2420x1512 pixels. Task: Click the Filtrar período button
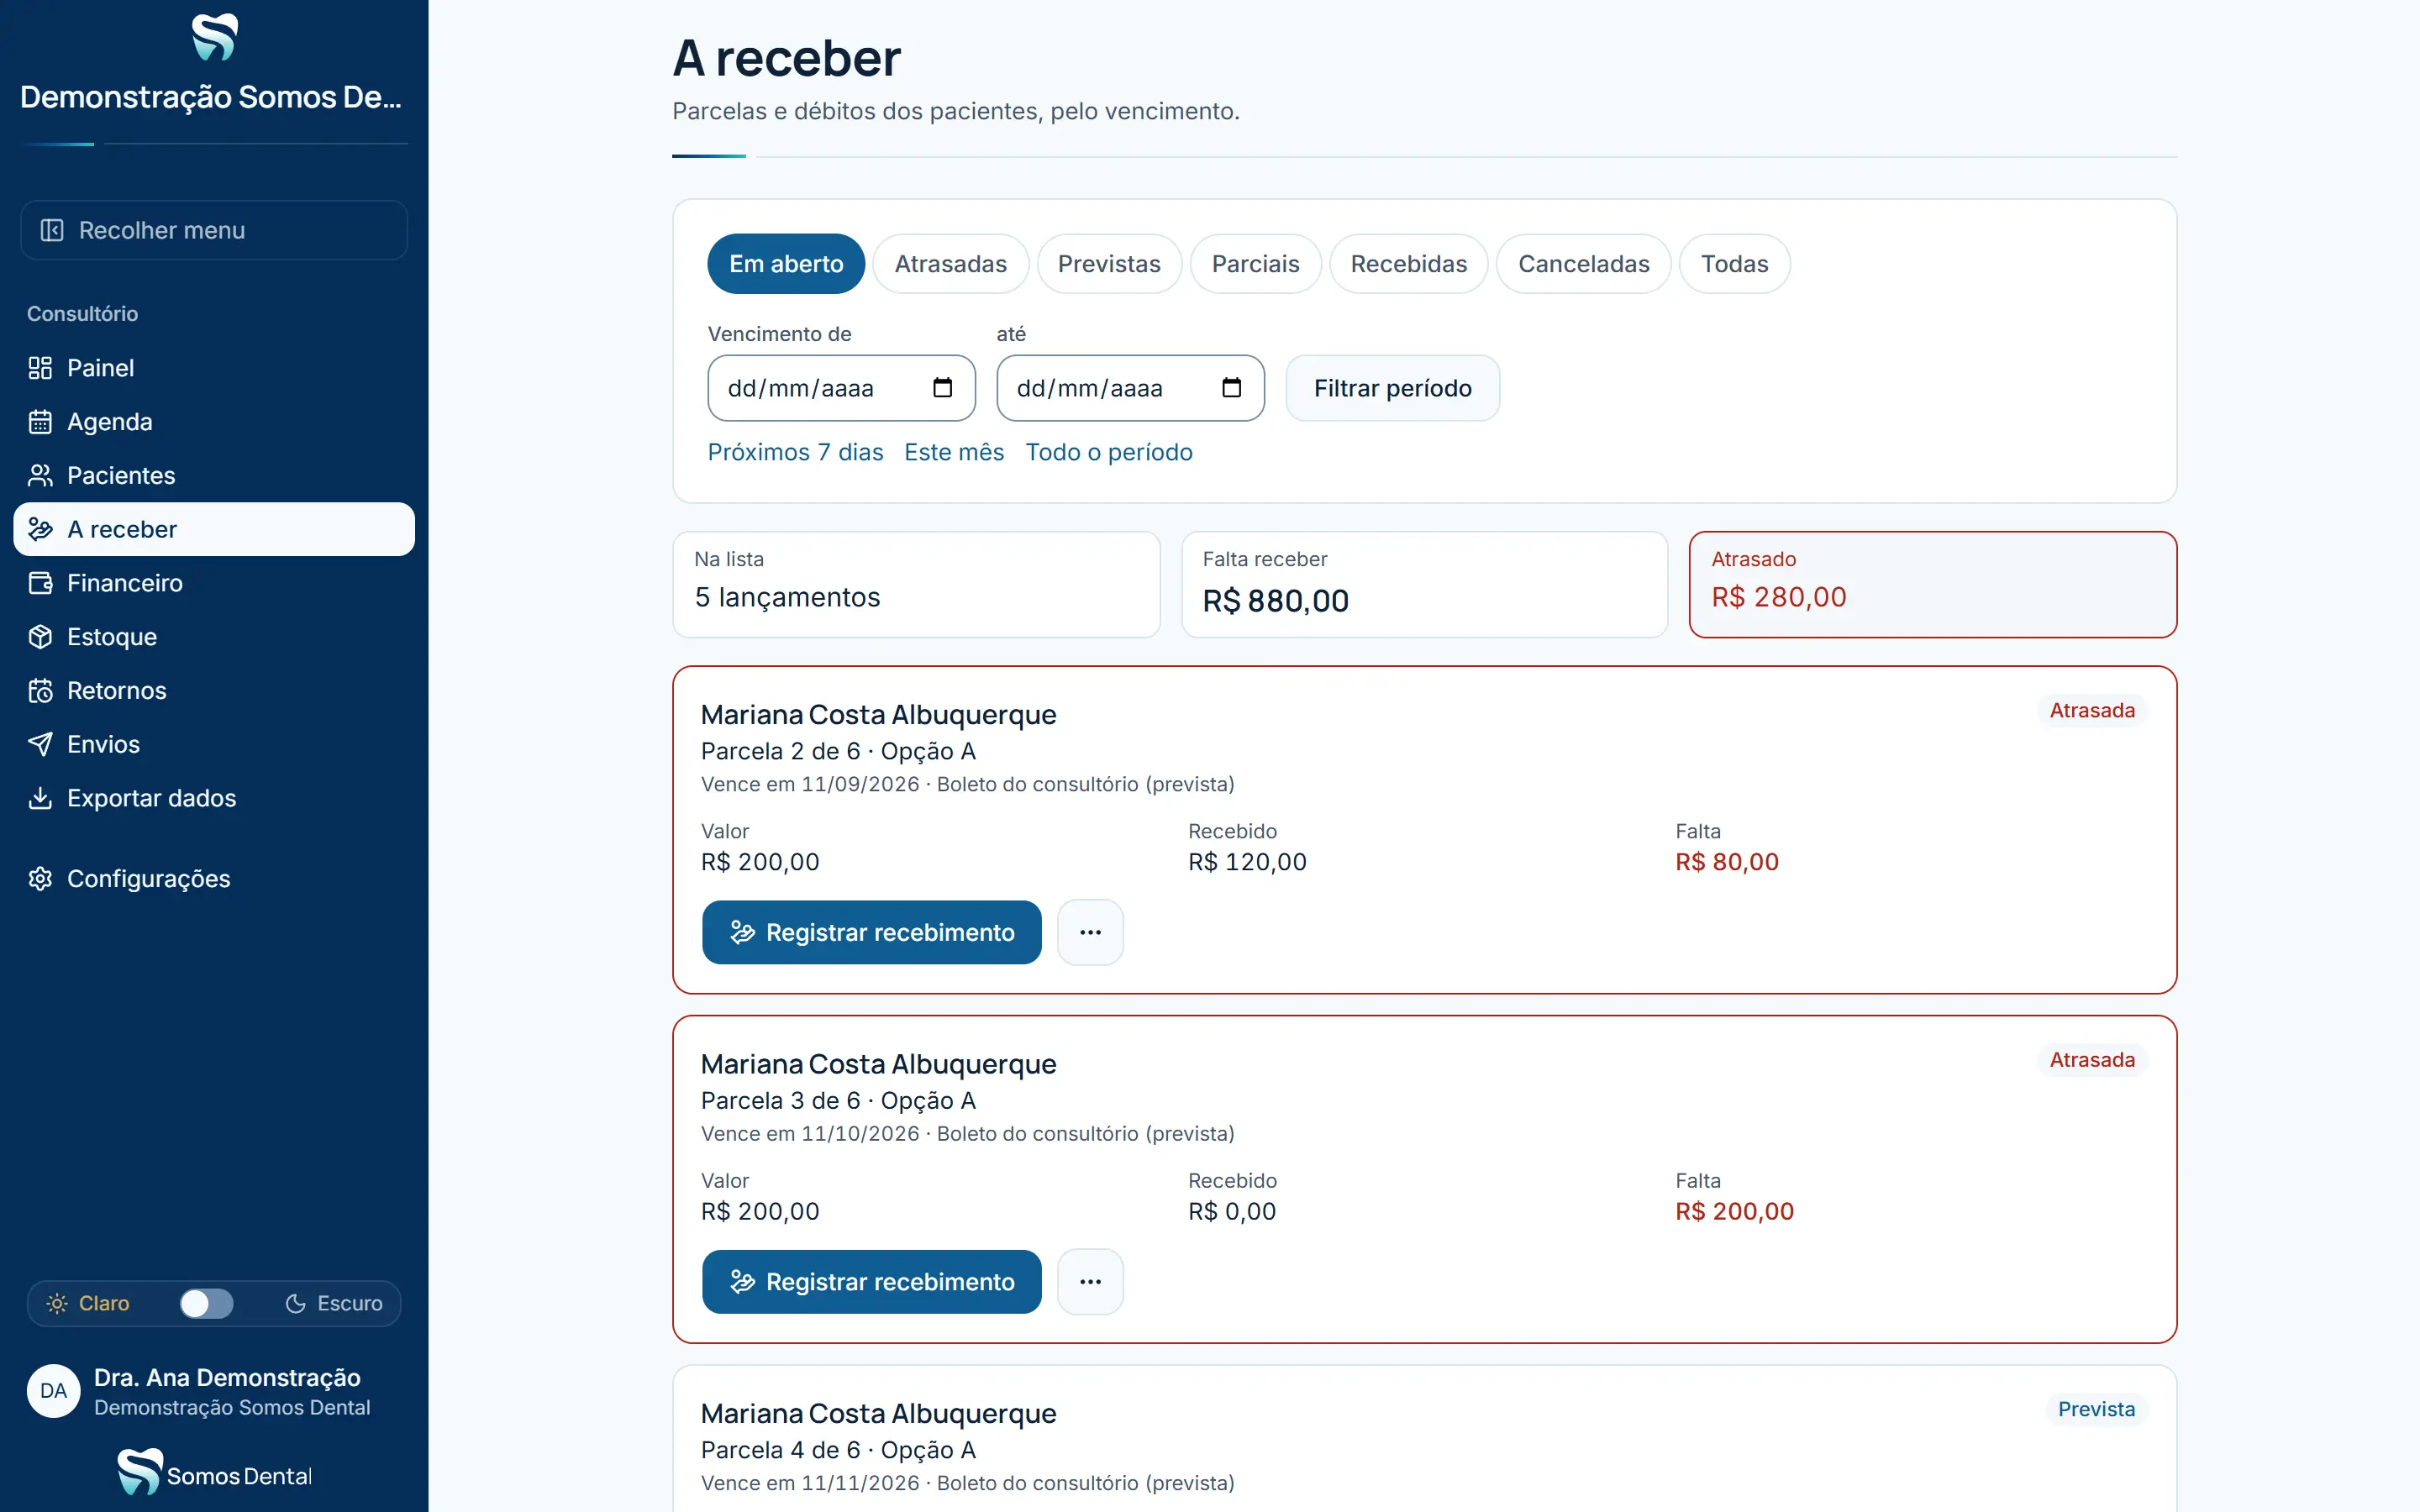point(1392,388)
